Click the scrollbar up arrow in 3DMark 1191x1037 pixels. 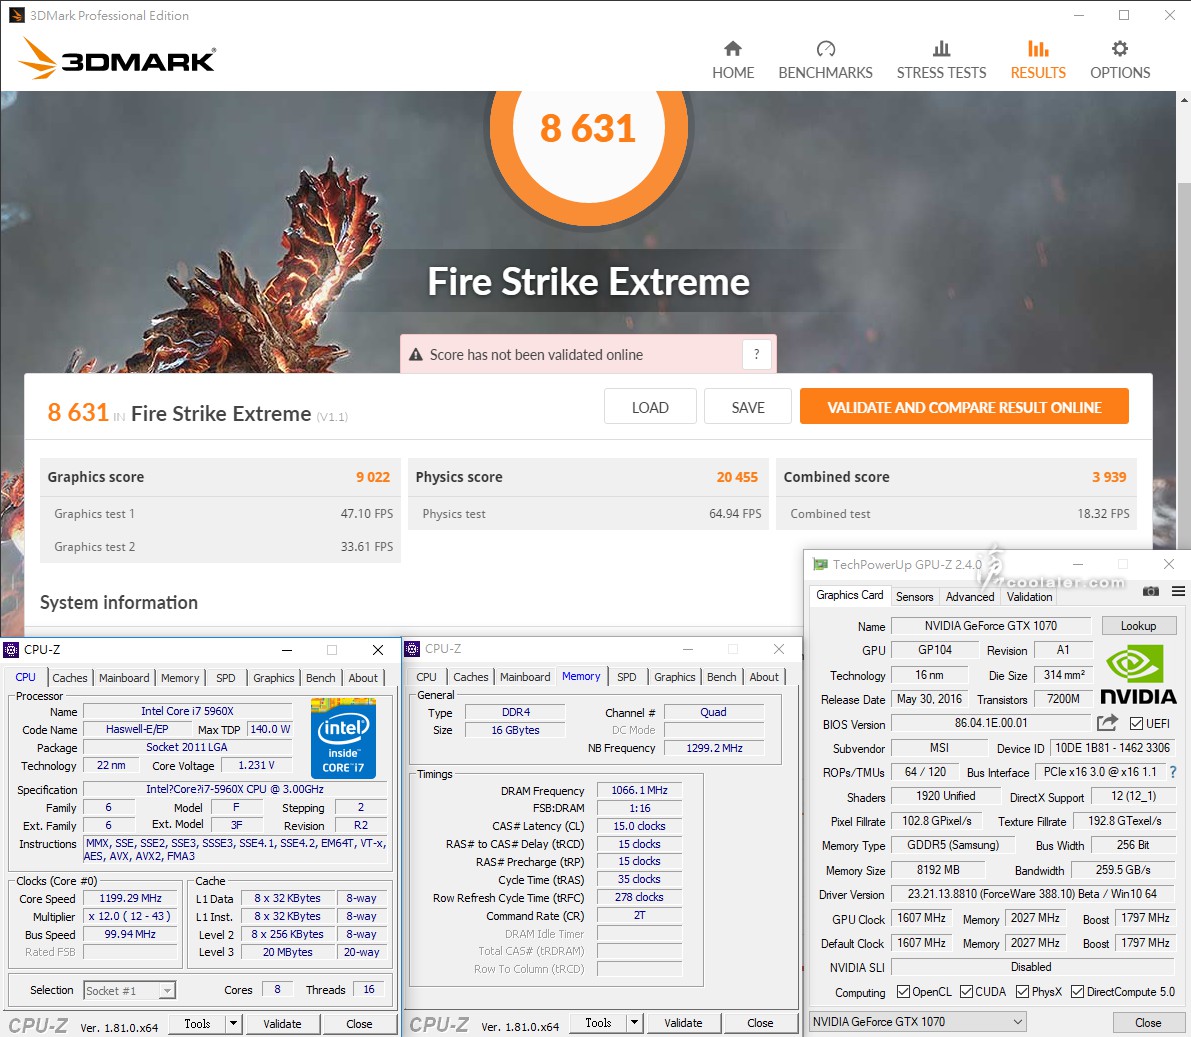(x=1184, y=100)
